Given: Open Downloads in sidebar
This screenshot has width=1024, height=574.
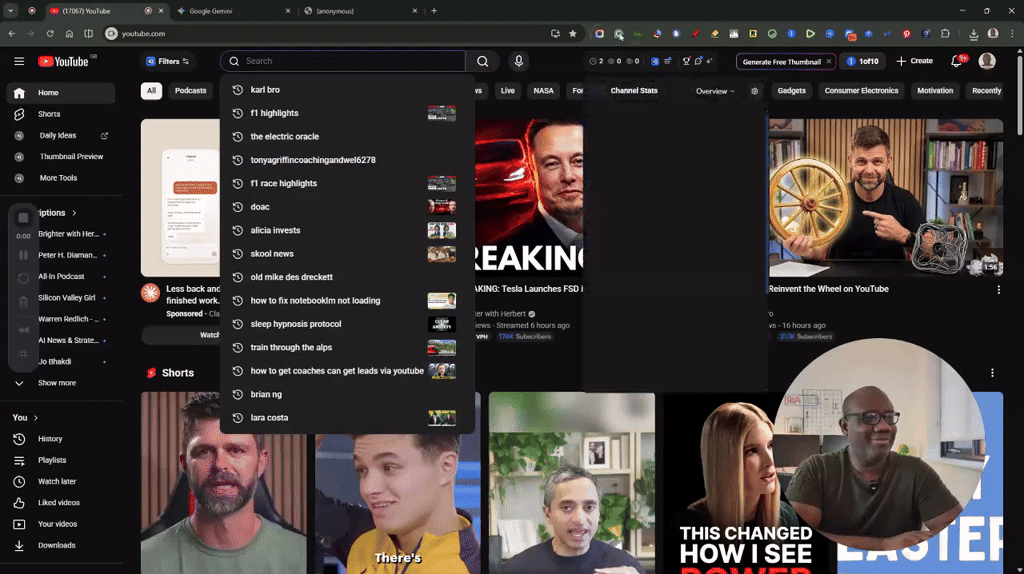Looking at the screenshot, I should coord(61,545).
